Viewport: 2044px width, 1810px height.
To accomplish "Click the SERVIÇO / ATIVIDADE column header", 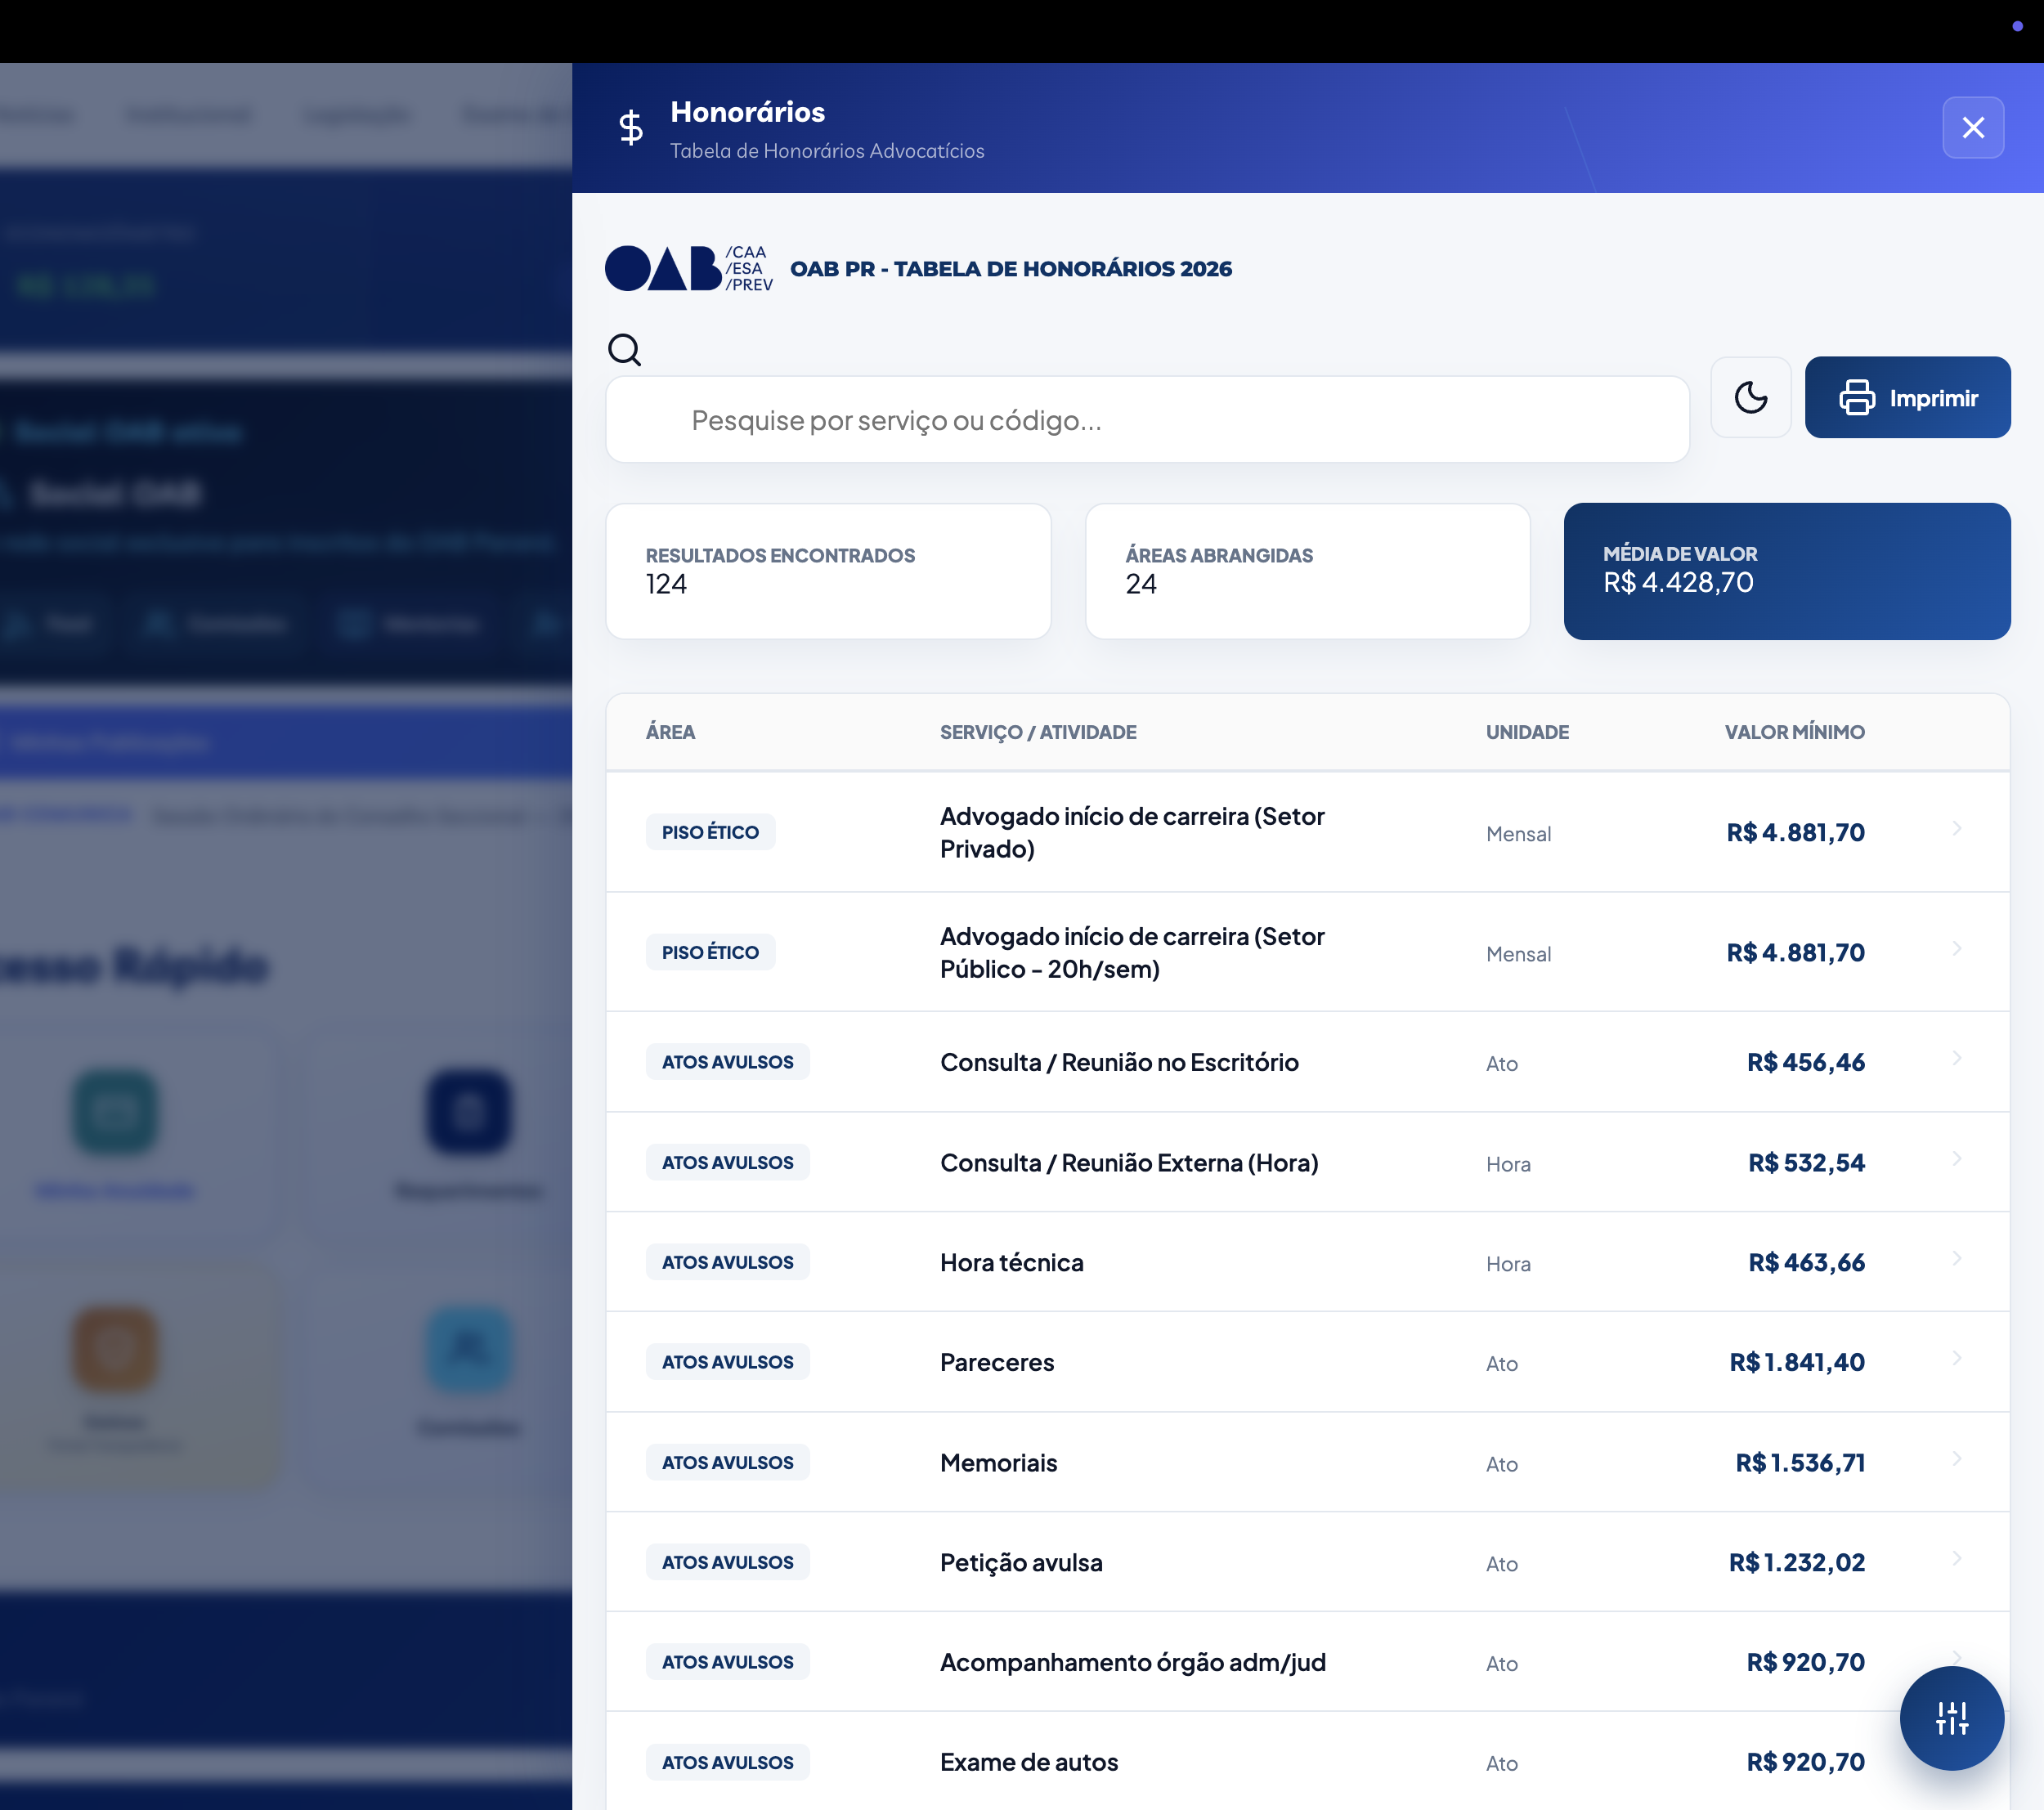I will pos(1037,732).
